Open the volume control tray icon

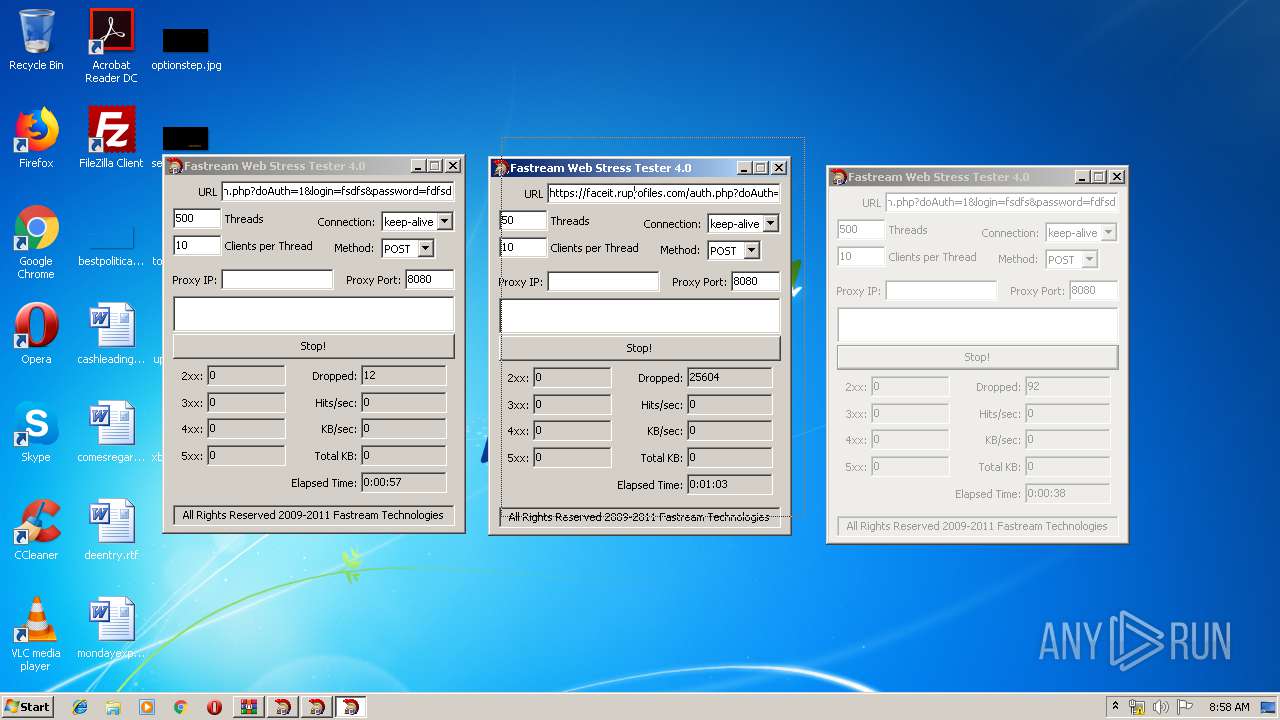point(1161,707)
